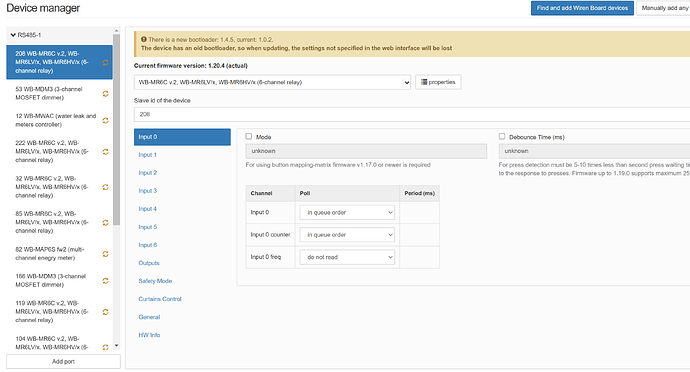Switch to the Input 2 tab

click(x=147, y=173)
